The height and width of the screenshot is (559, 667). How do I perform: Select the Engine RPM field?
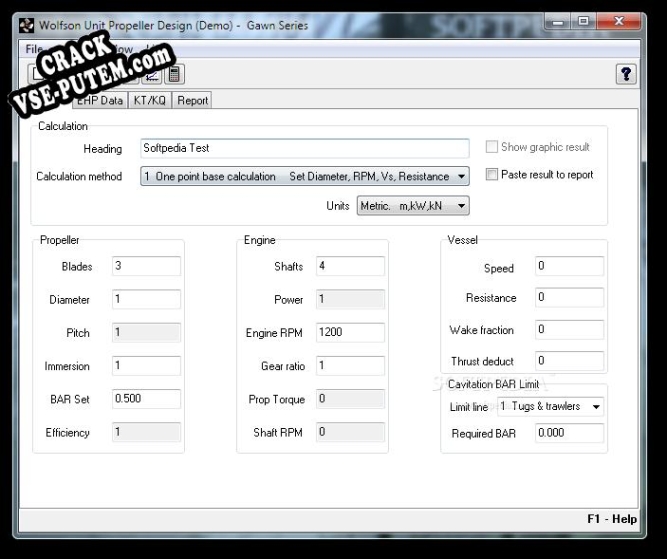point(350,332)
